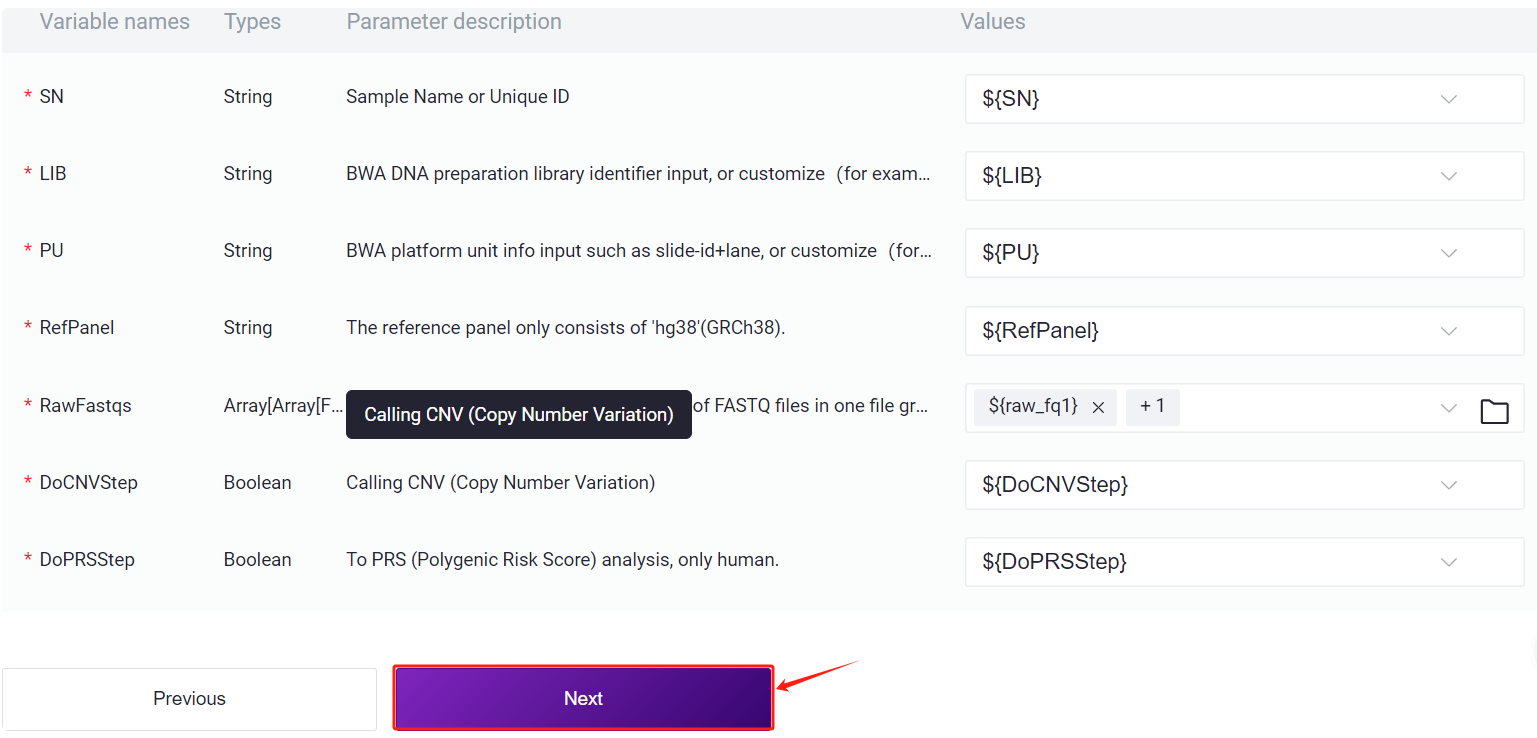Click the Next button
Viewport: 1537px width, 738px height.
583,698
